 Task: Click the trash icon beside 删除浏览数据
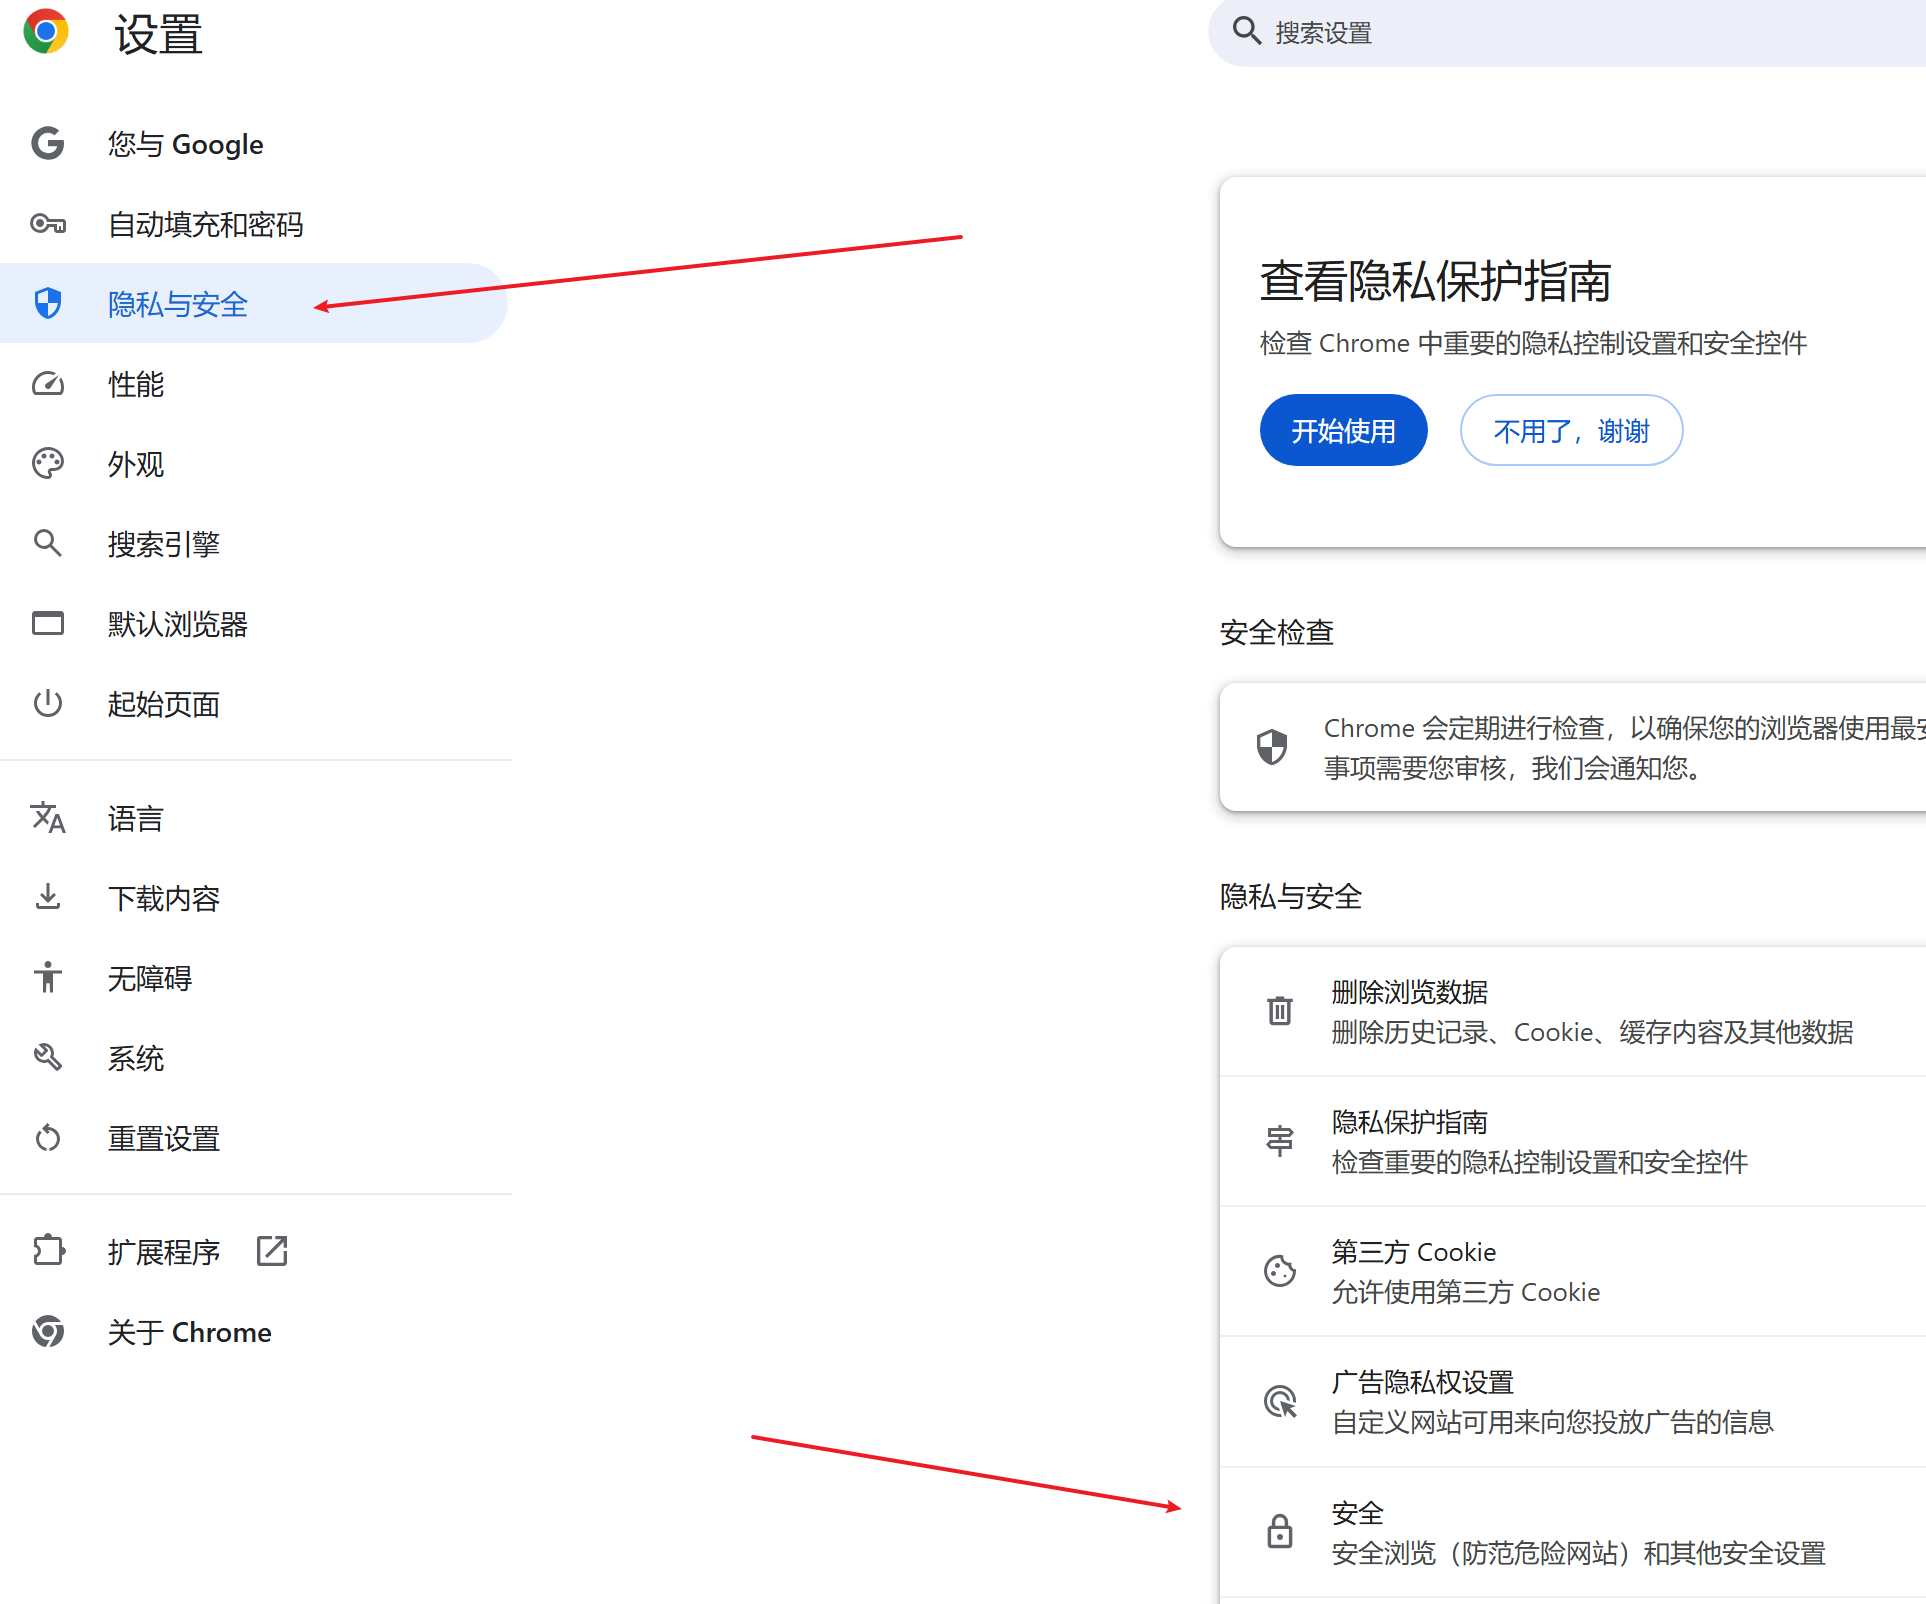tap(1280, 1011)
